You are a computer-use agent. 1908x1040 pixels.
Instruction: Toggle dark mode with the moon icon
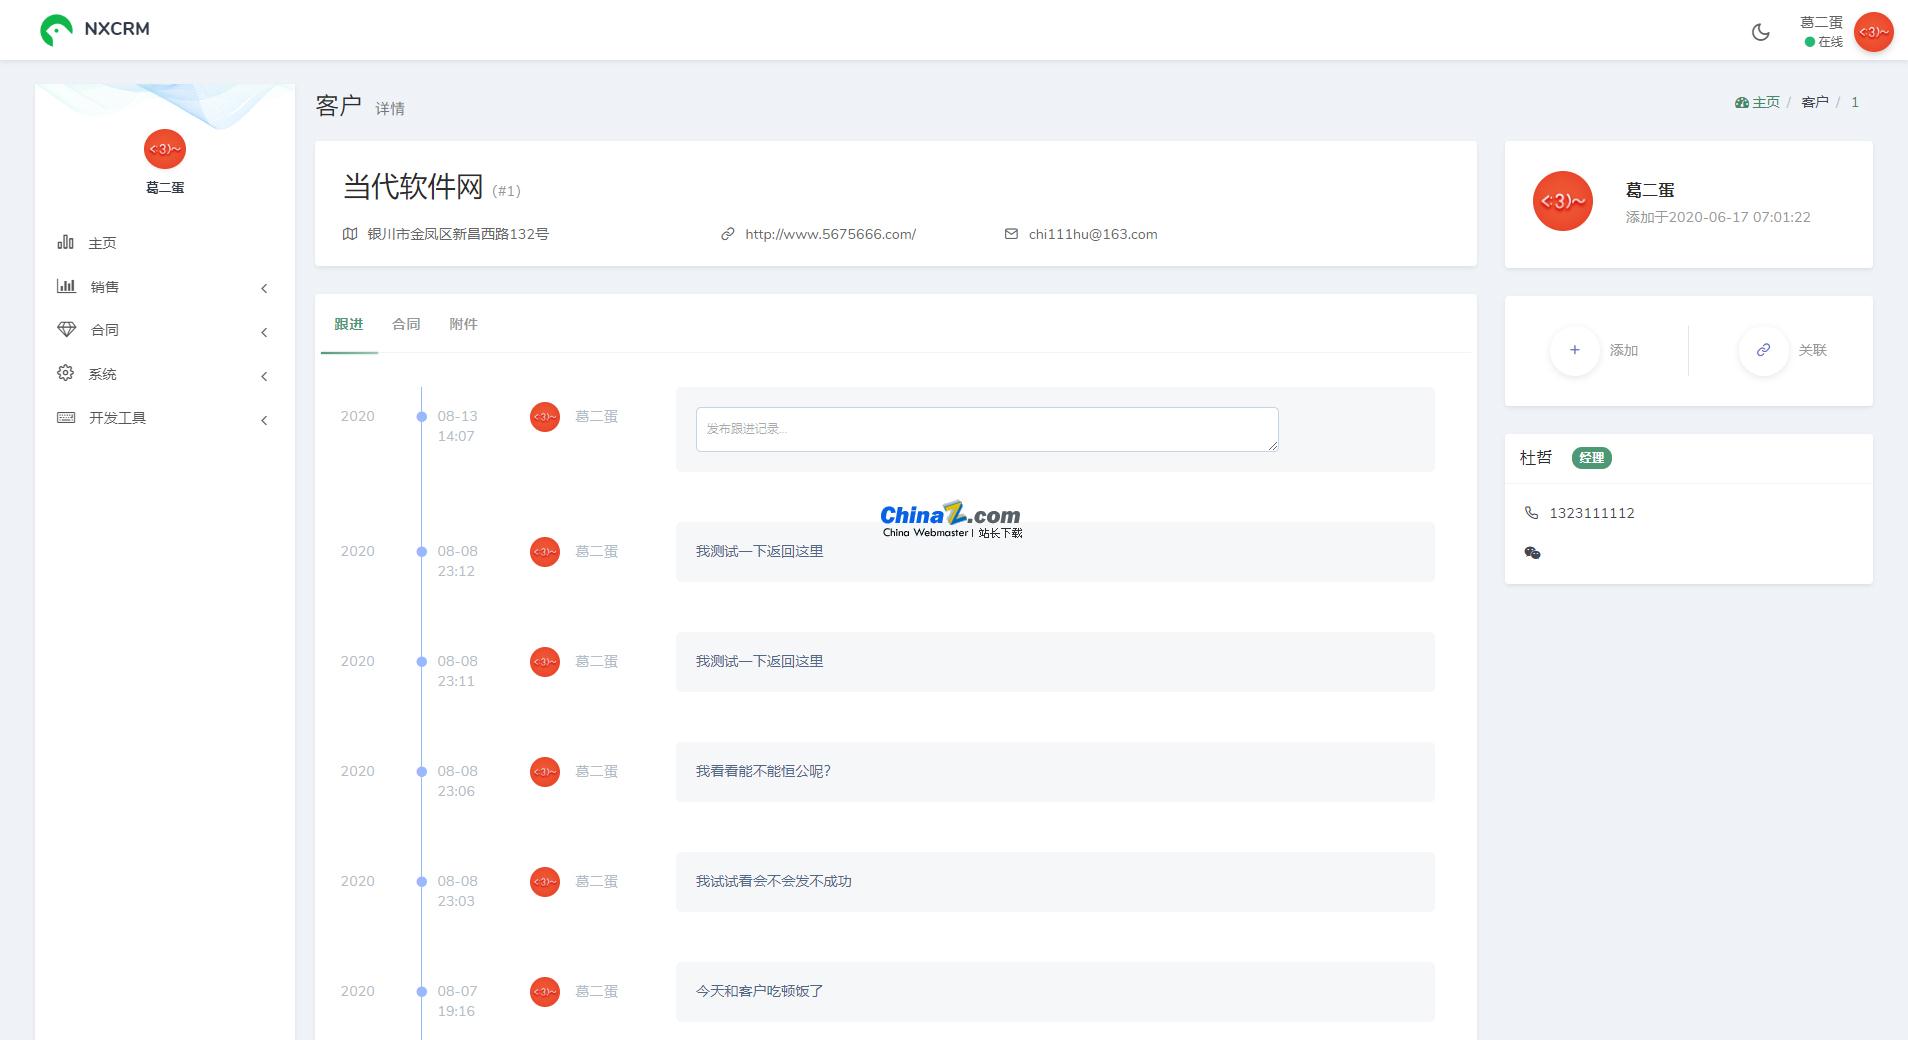pyautogui.click(x=1760, y=32)
